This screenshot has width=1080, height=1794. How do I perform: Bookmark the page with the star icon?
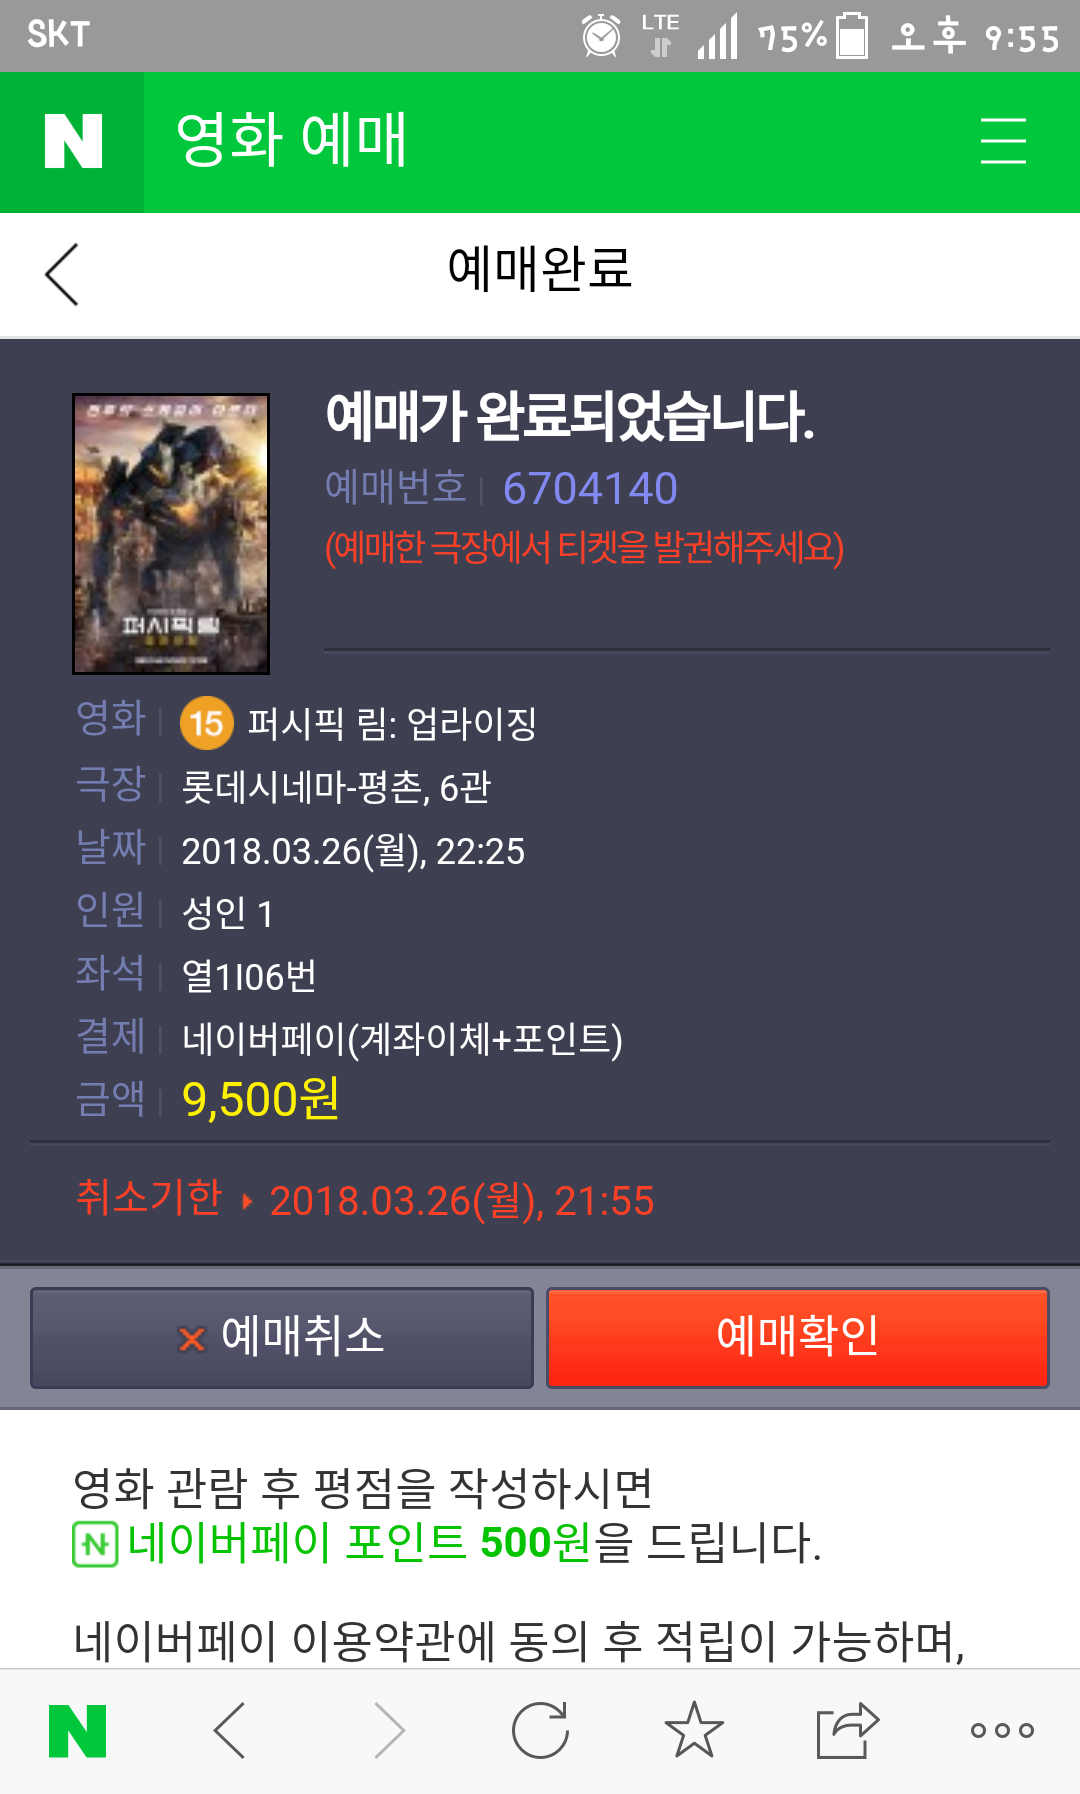pyautogui.click(x=694, y=1730)
